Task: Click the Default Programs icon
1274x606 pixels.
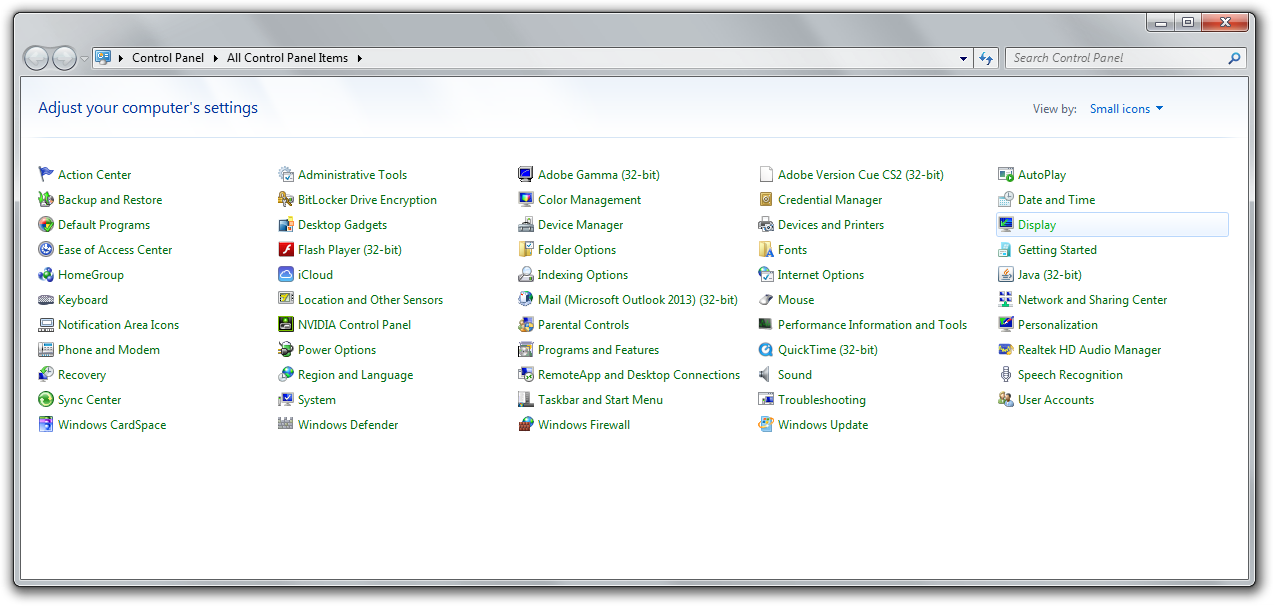Action: pyautogui.click(x=46, y=224)
